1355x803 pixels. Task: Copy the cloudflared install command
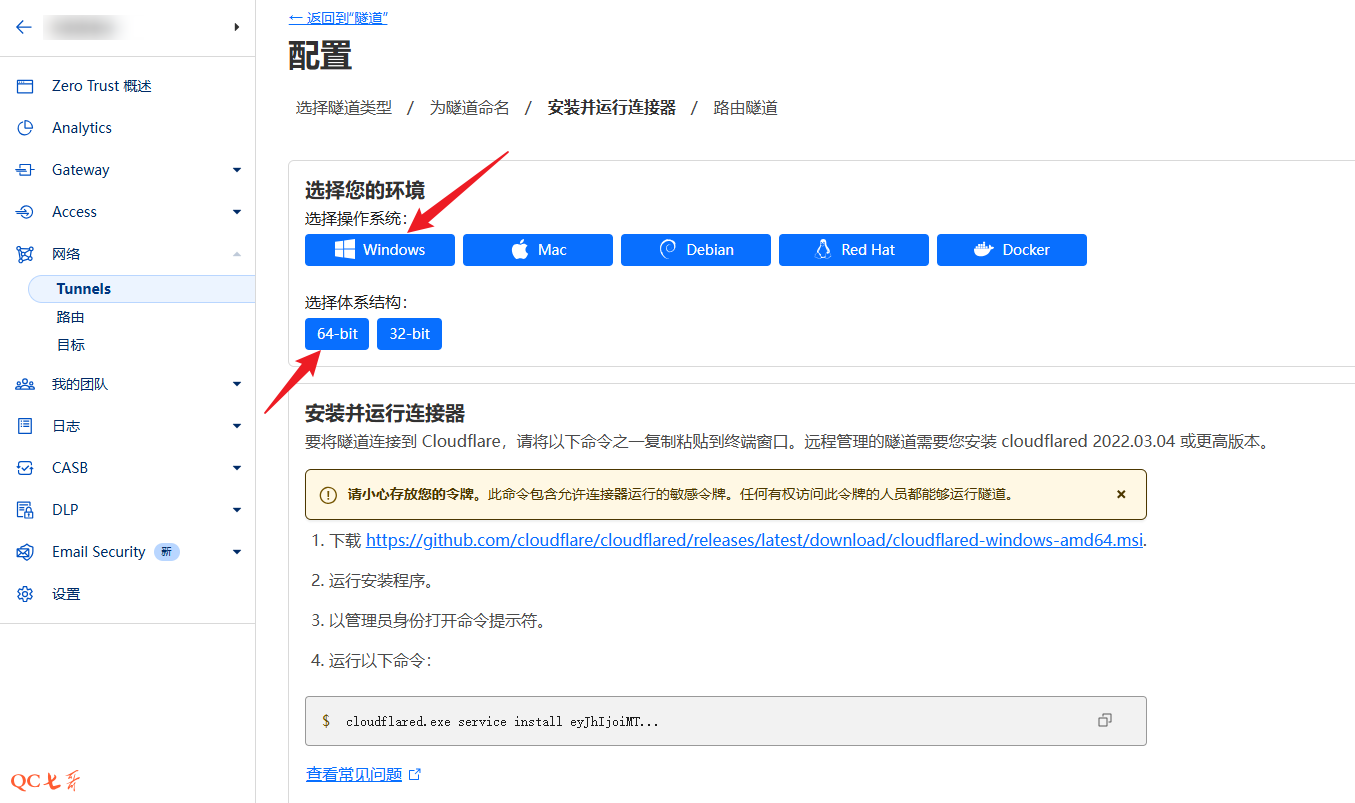tap(1104, 720)
